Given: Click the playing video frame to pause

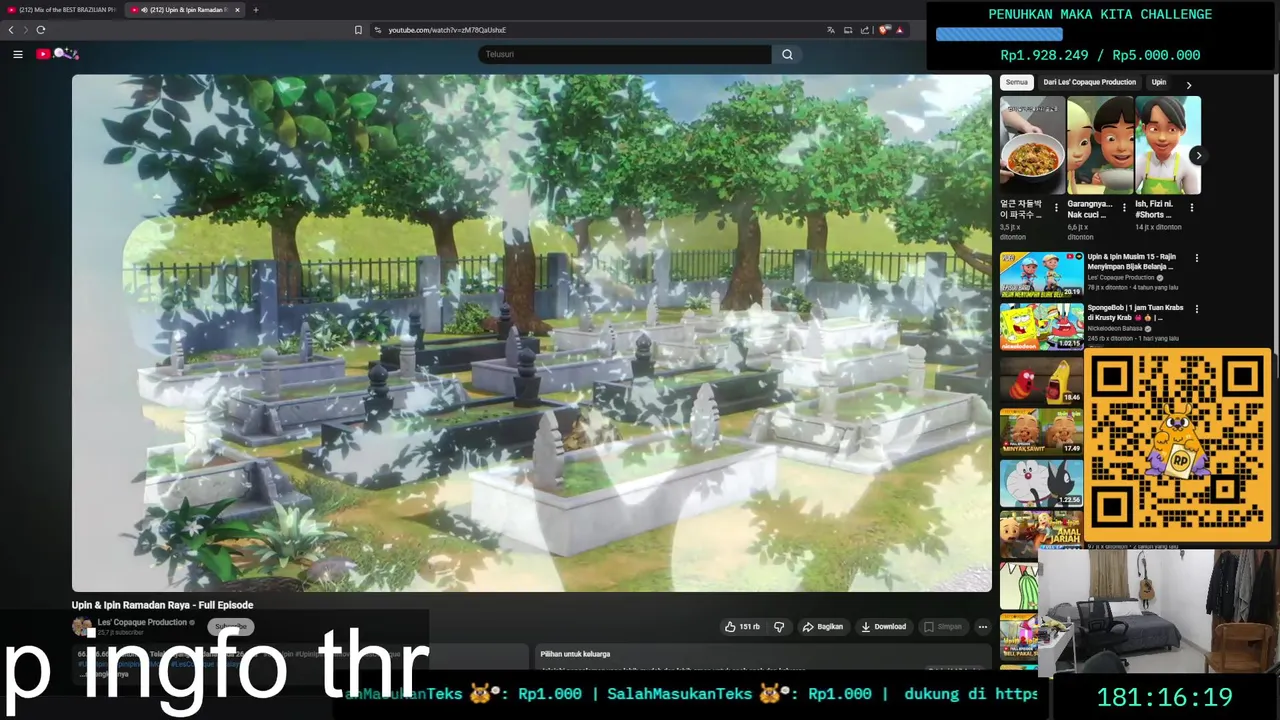Looking at the screenshot, I should coord(531,333).
